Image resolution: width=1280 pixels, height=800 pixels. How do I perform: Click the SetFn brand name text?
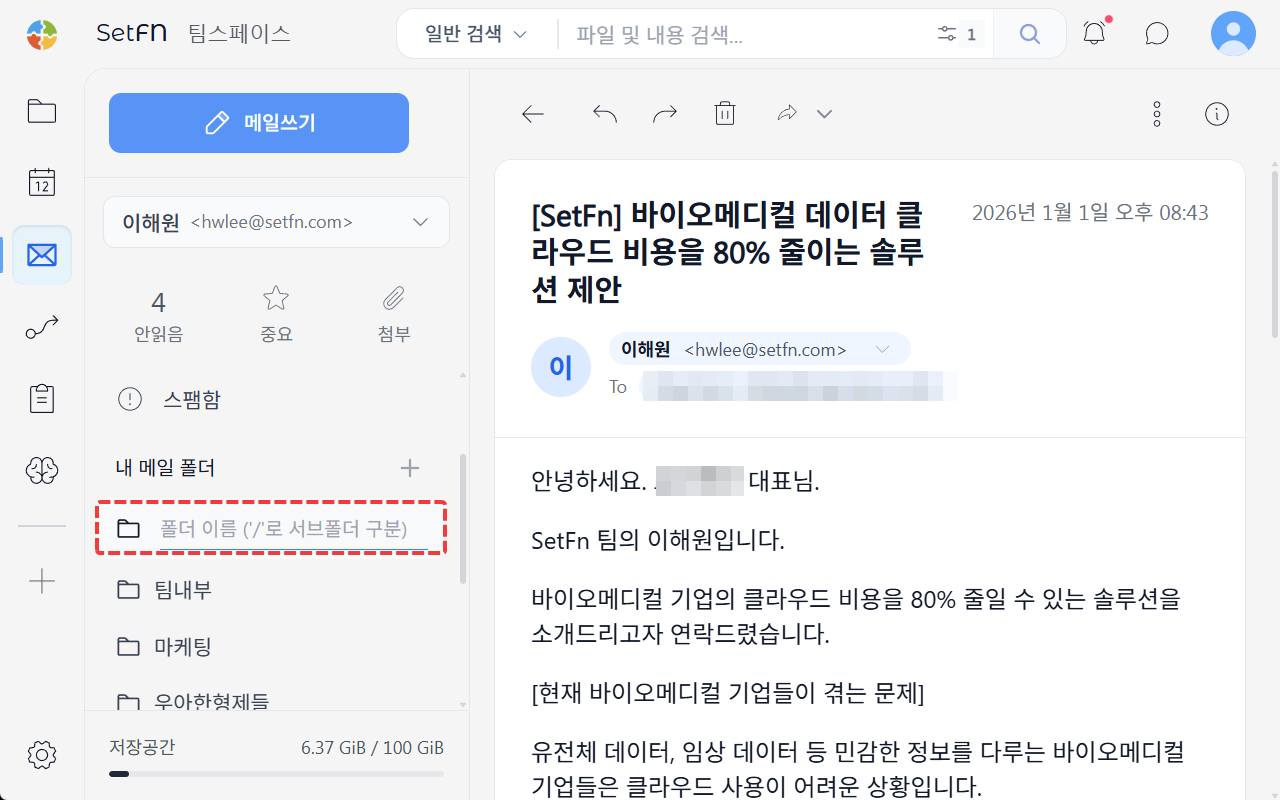coord(132,34)
